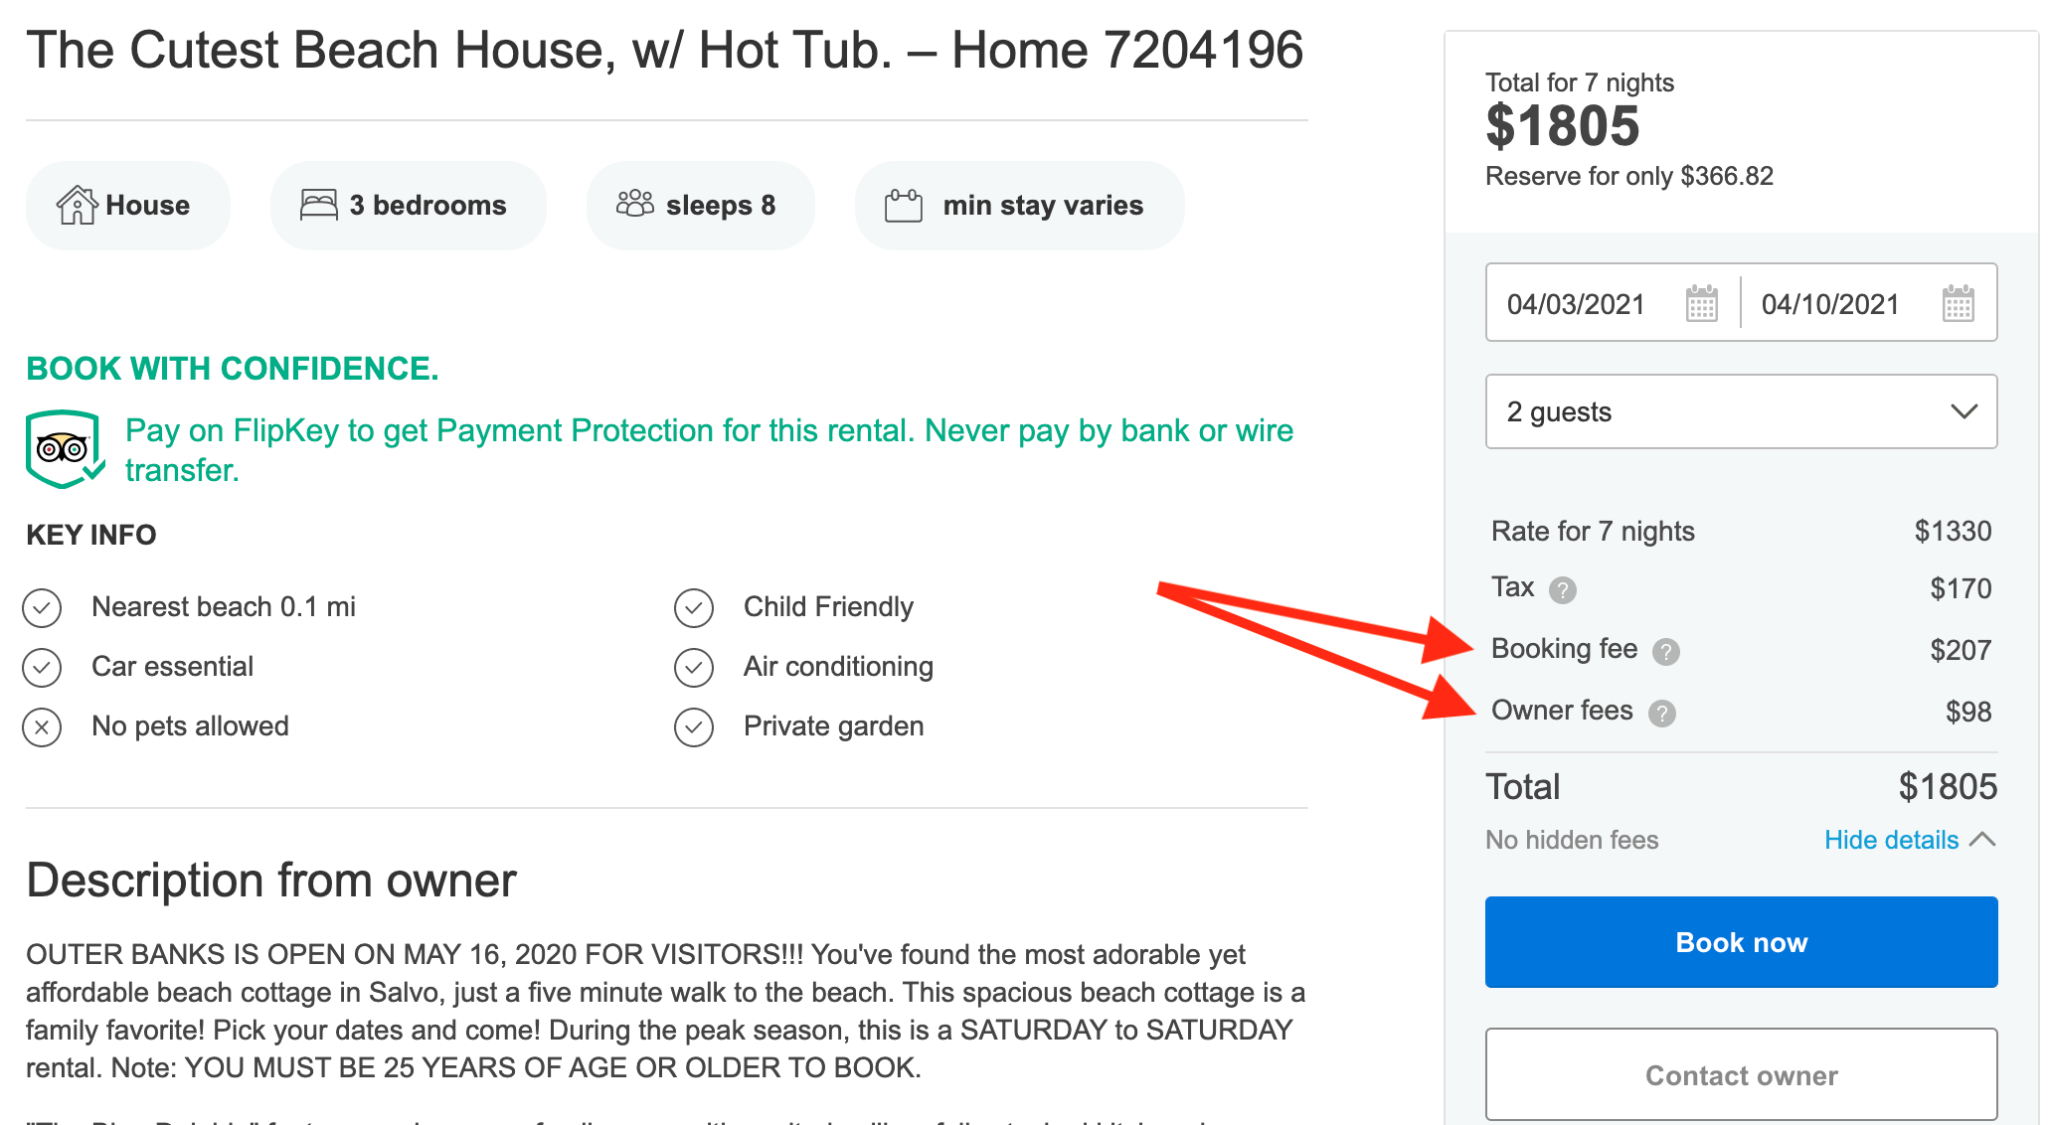The width and height of the screenshot is (2048, 1125).
Task: Click the Tax help question mark
Action: [x=1563, y=589]
